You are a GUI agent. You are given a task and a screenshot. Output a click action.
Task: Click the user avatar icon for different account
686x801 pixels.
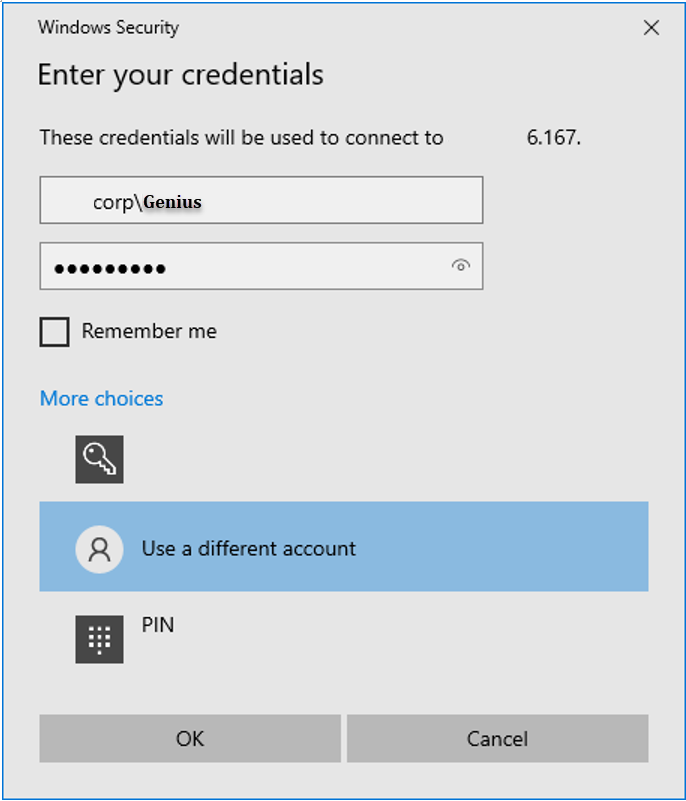pyautogui.click(x=99, y=549)
